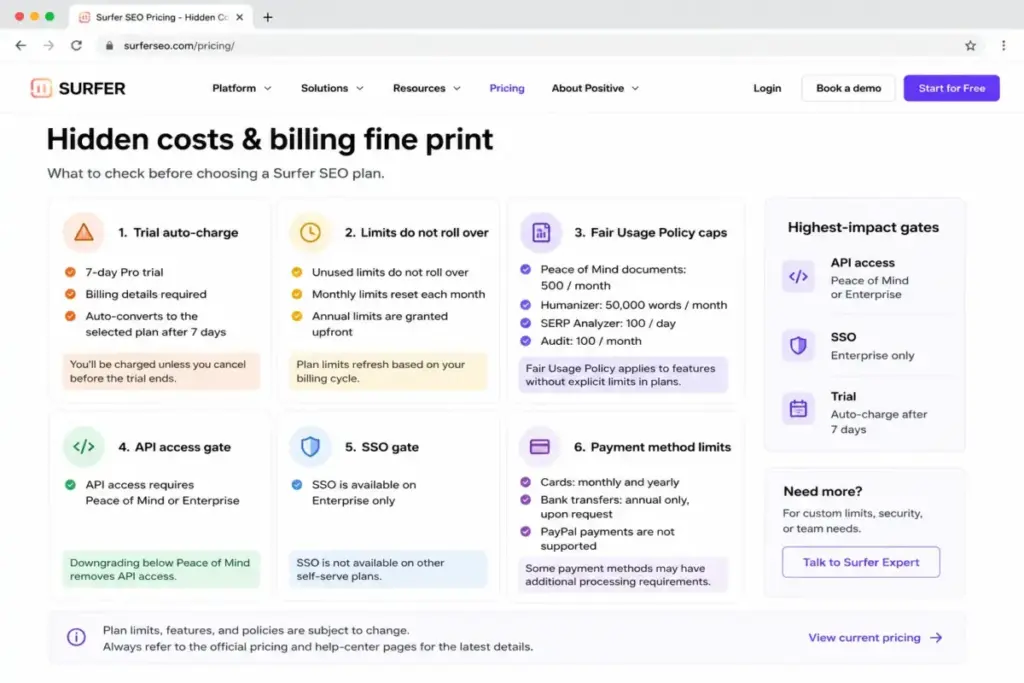Click text 'Cards: monthly and yearly'

[609, 482]
